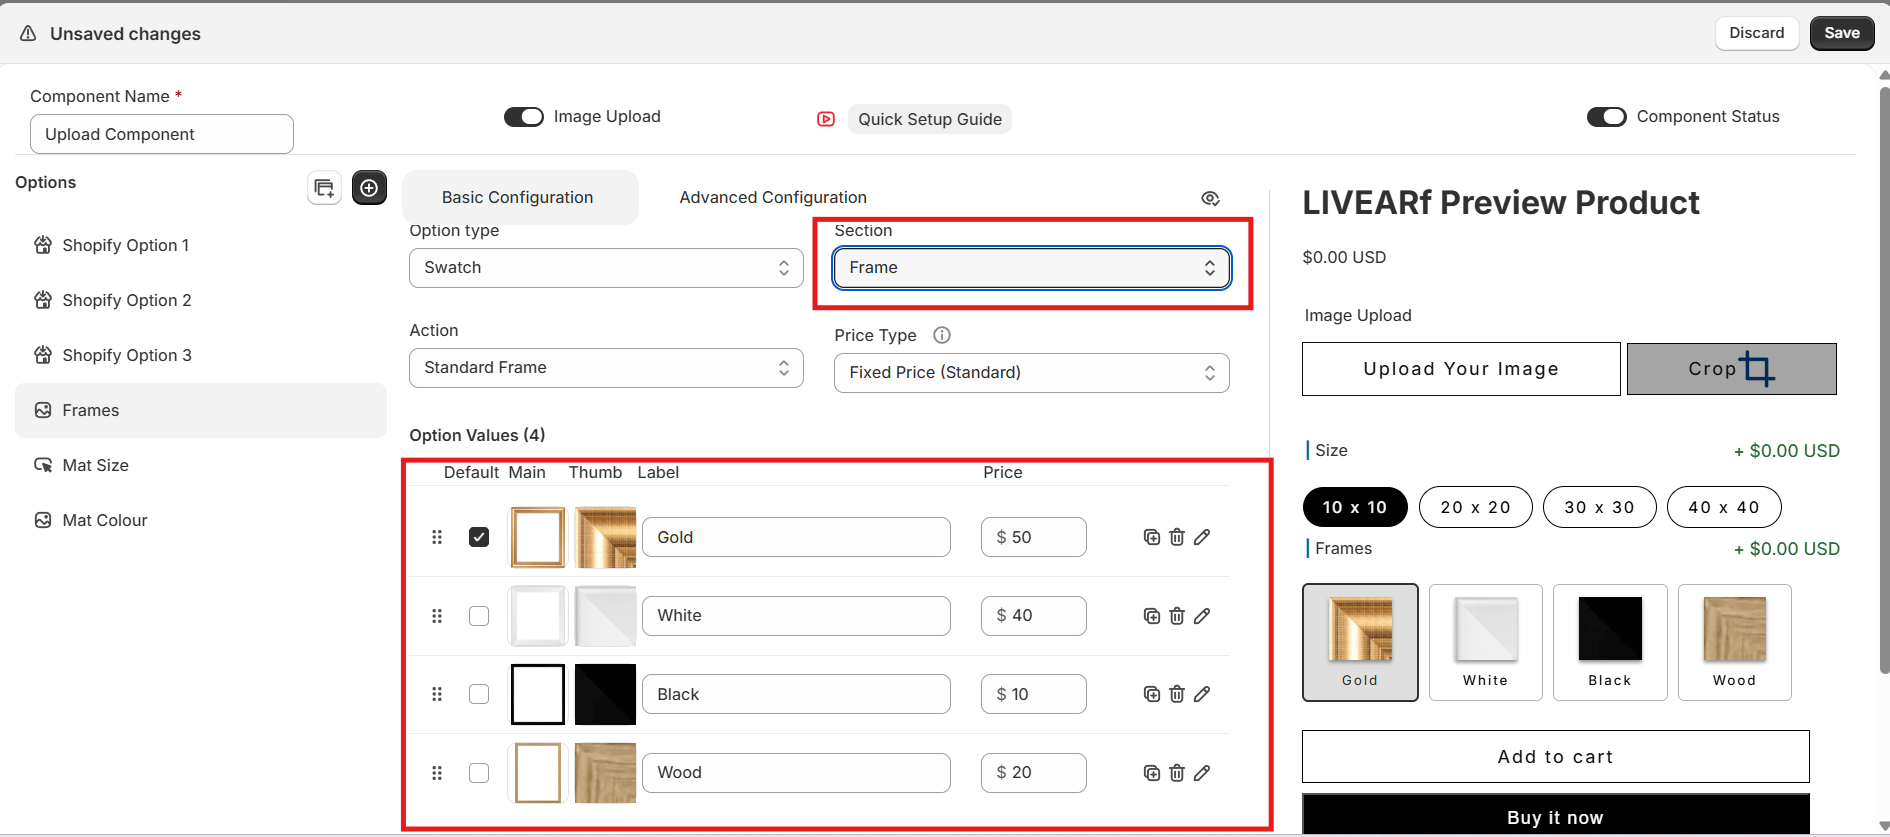Click the Save button
Screen dimensions: 1890x837
click(1842, 33)
